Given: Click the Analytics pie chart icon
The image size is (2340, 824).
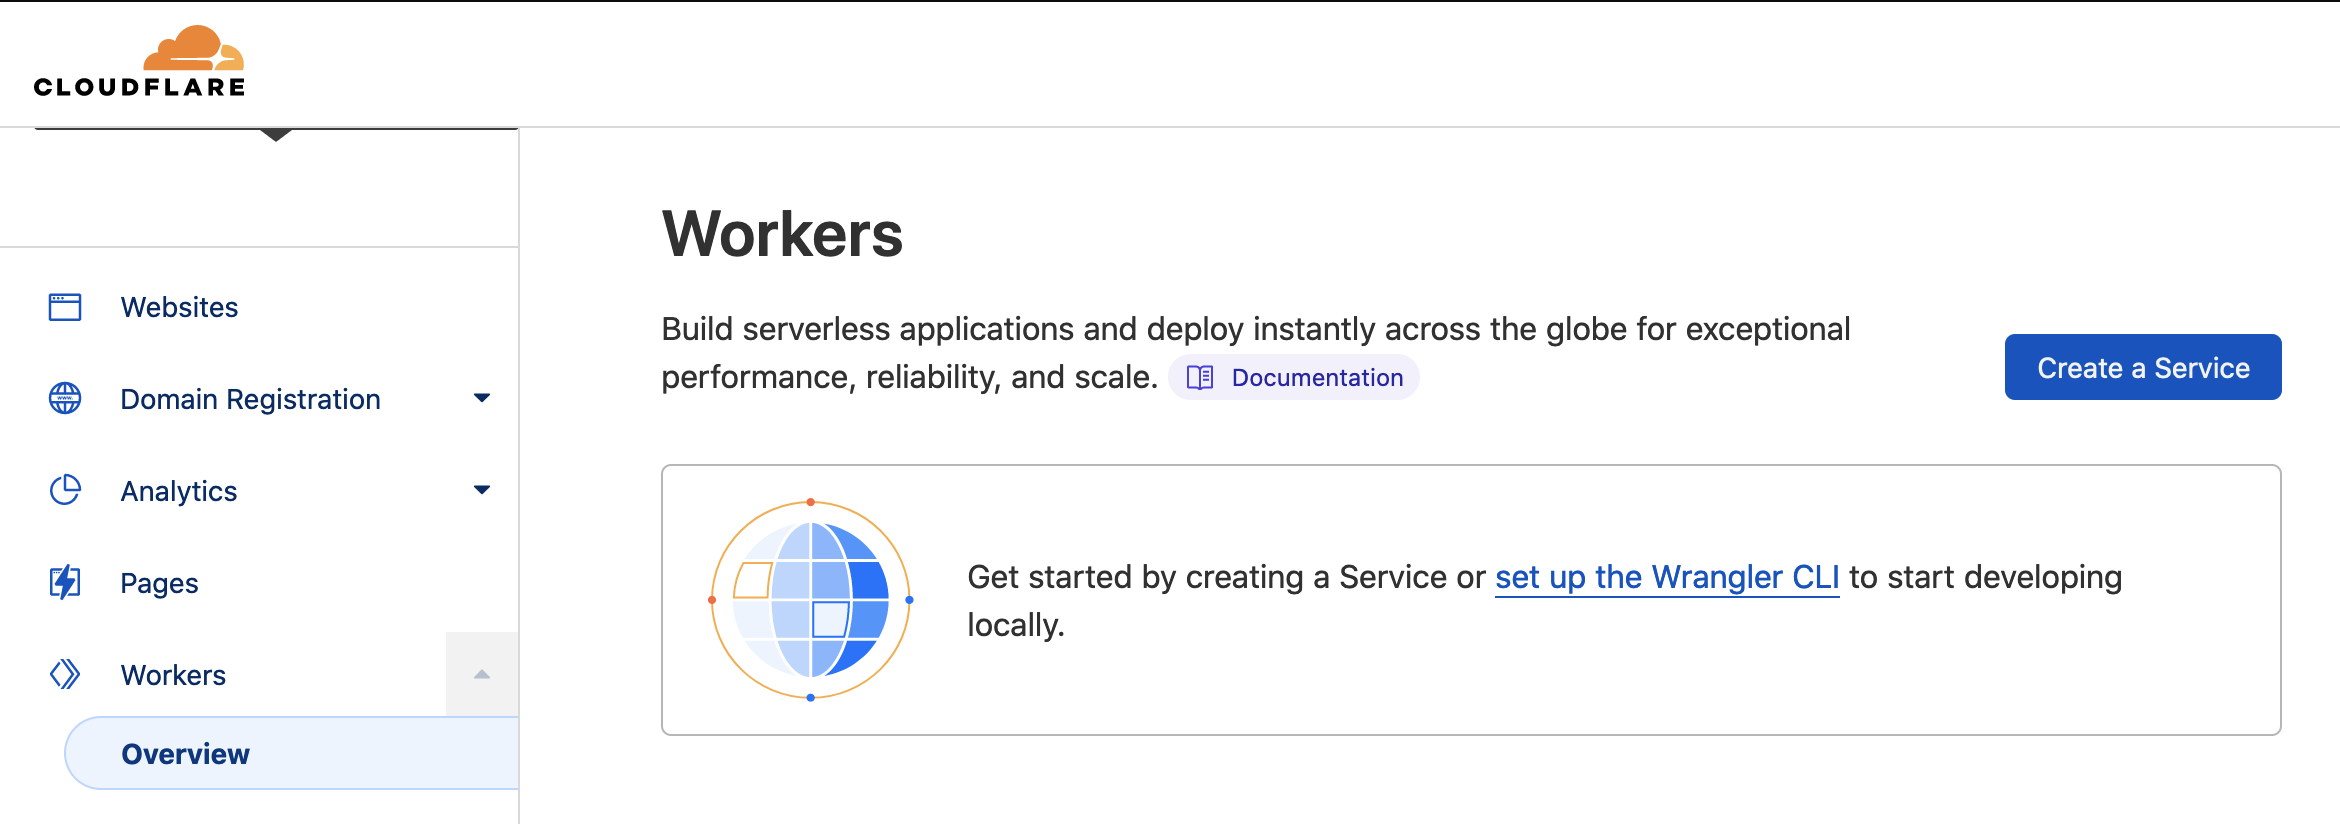Looking at the screenshot, I should 65,490.
